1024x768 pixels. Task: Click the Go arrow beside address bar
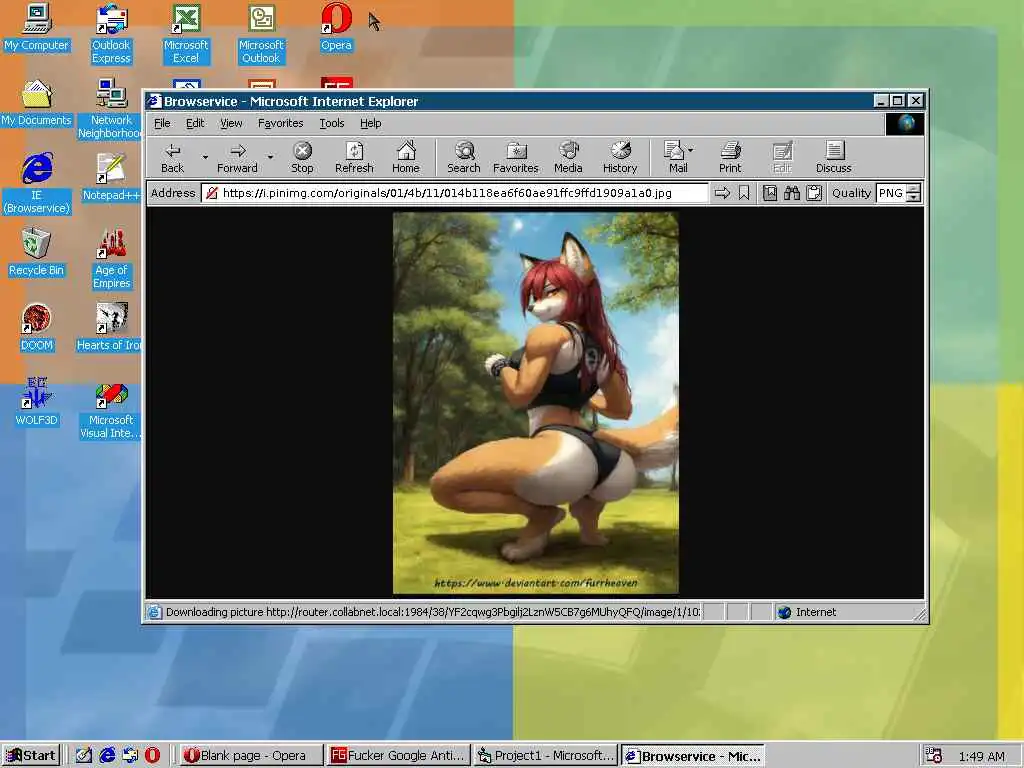click(x=722, y=193)
